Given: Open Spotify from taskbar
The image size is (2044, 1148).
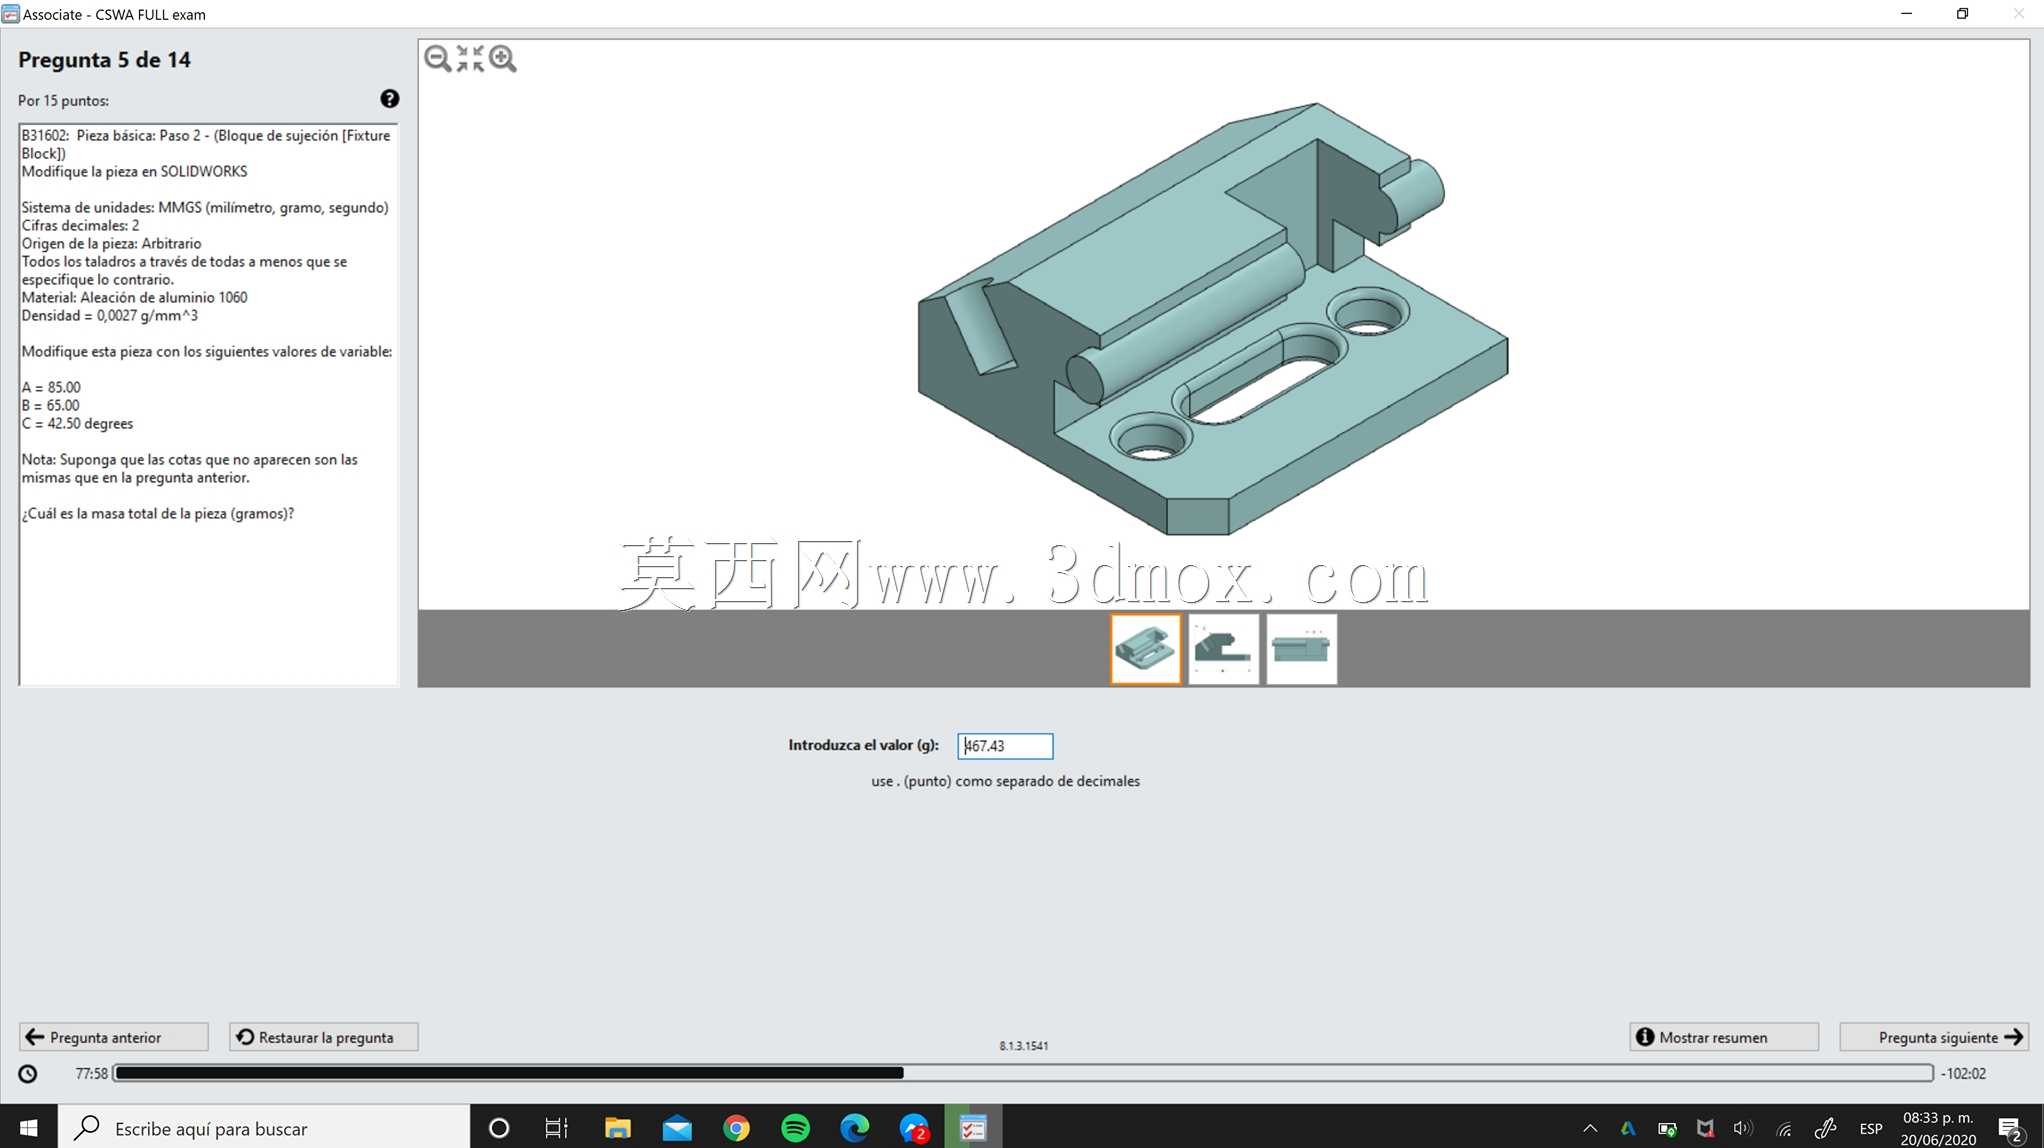Looking at the screenshot, I should pos(795,1128).
